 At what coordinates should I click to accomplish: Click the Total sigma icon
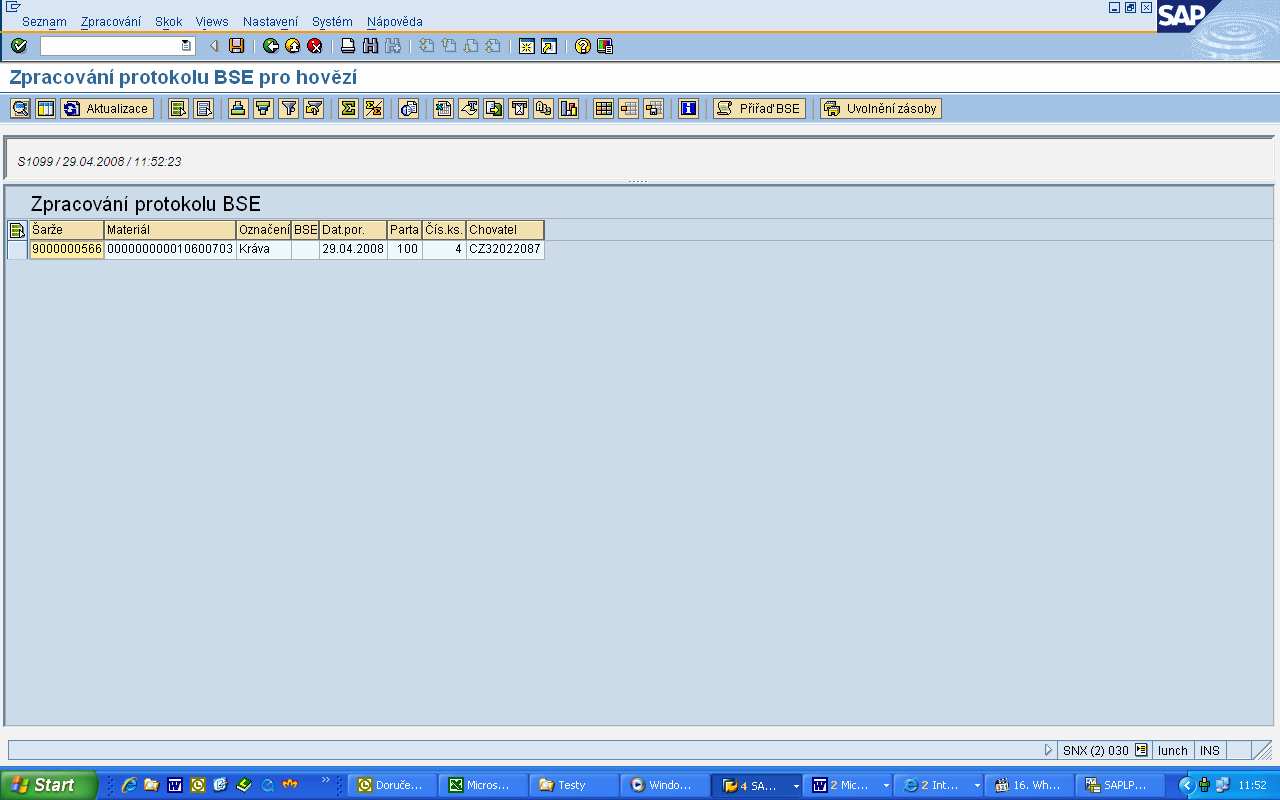(x=348, y=109)
